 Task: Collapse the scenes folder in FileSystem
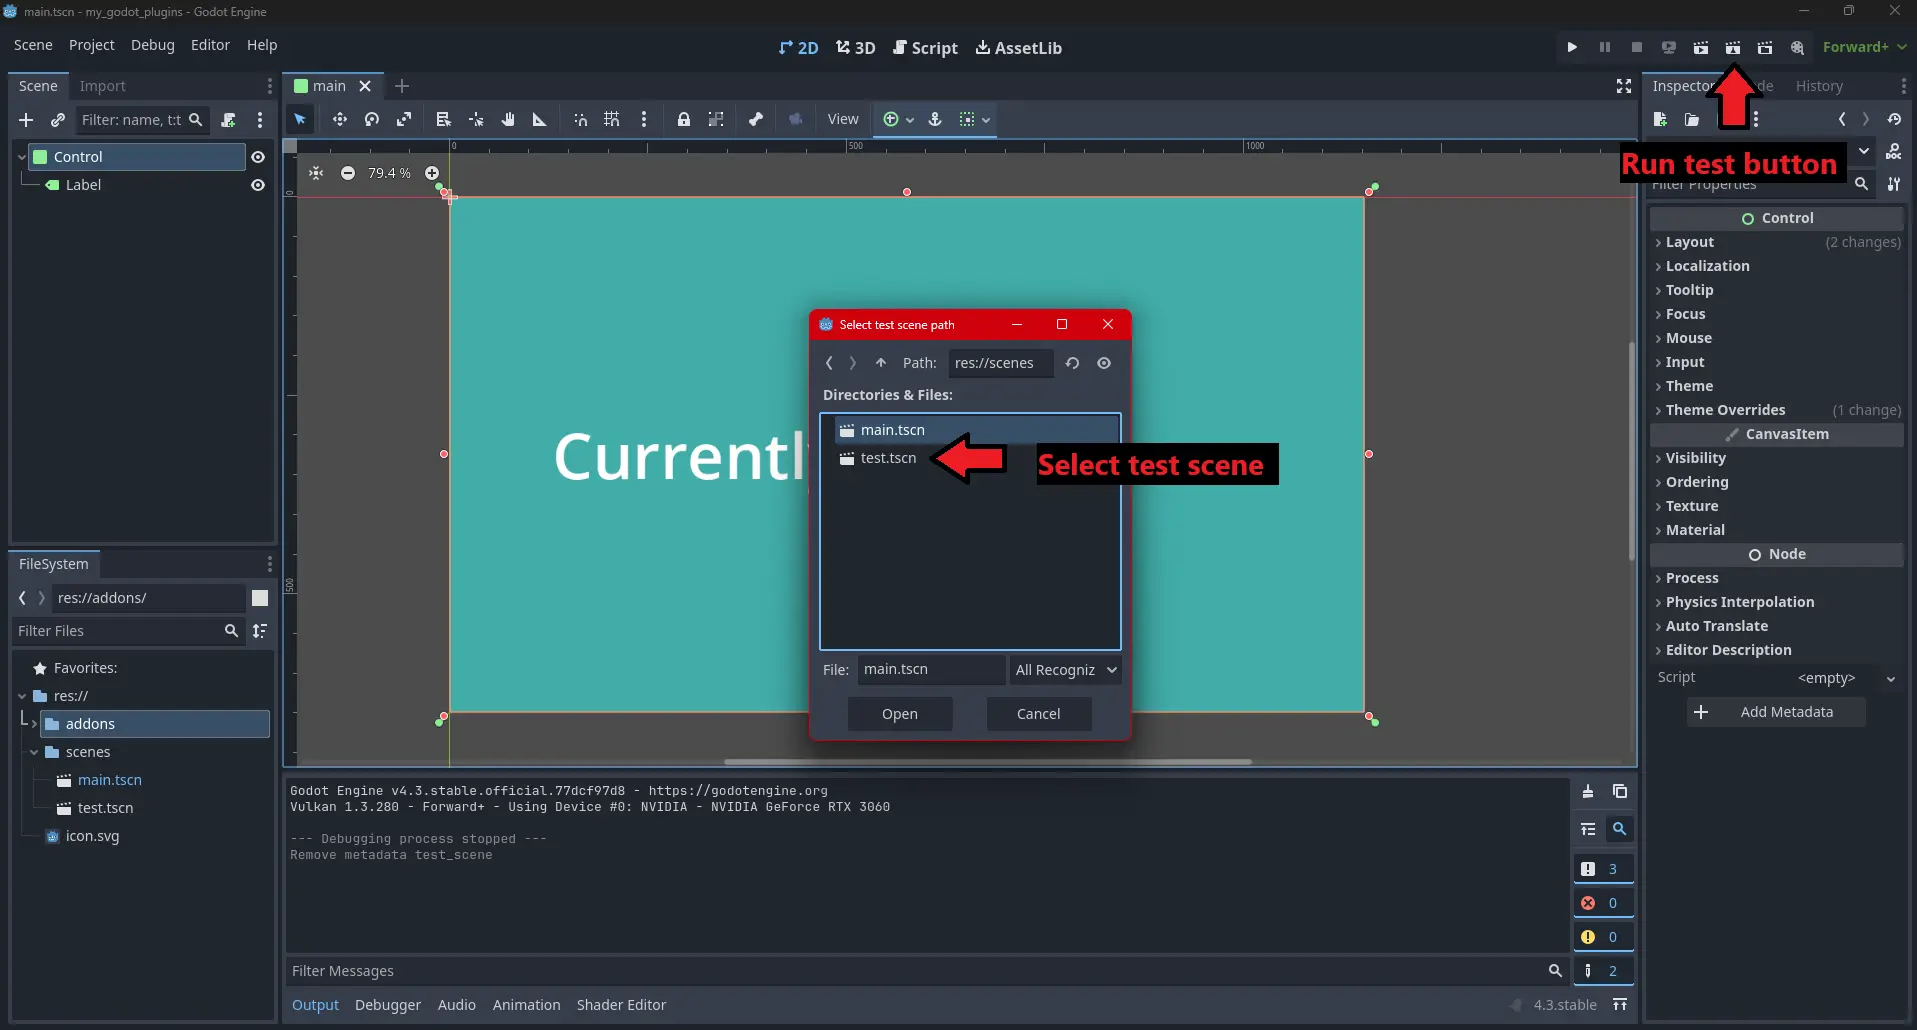coord(34,752)
